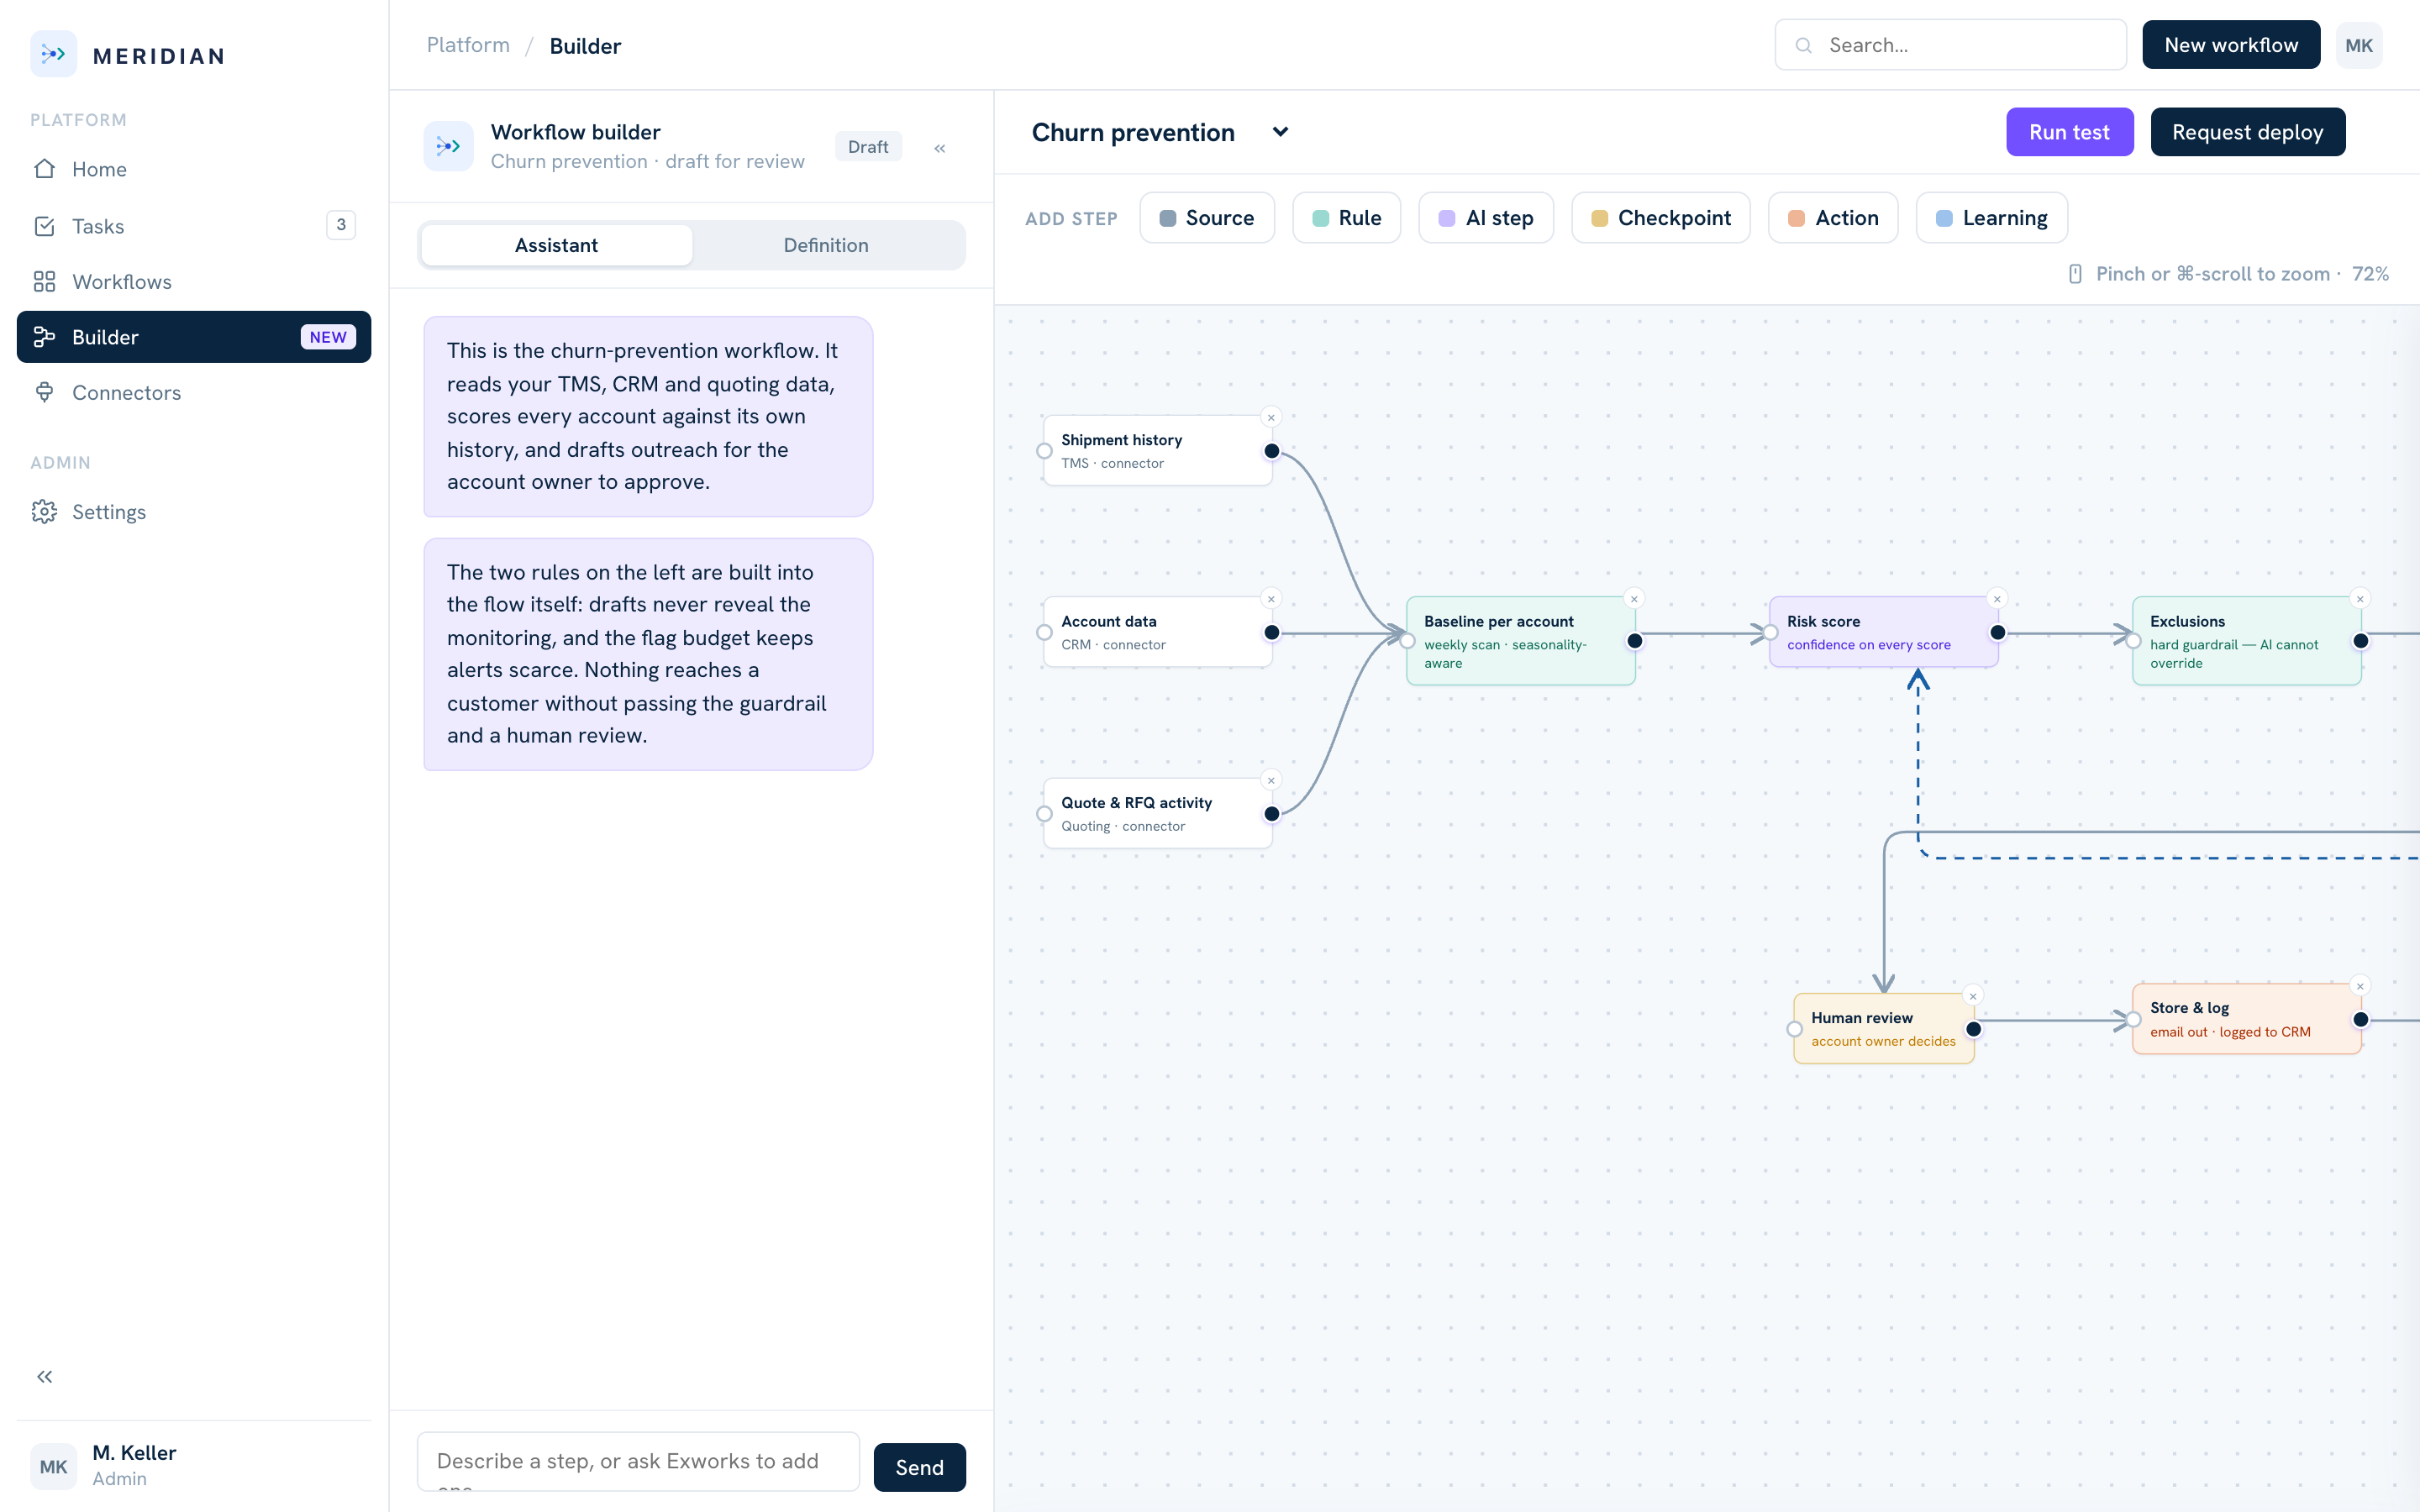2420x1512 pixels.
Task: Click the Run test button
Action: point(2069,132)
